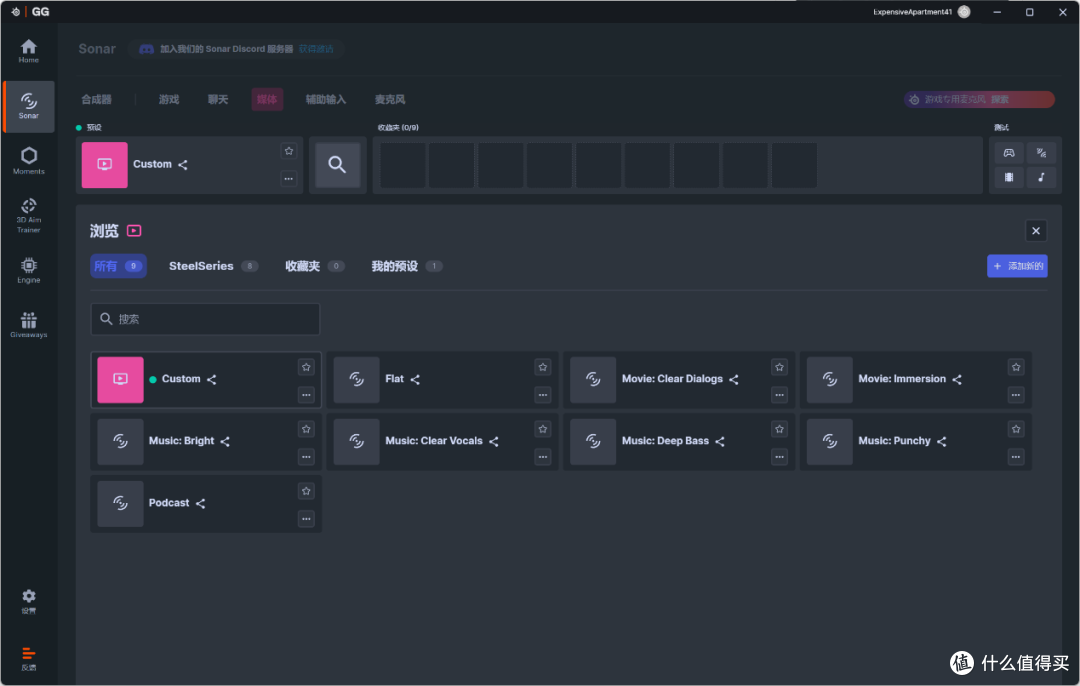Open Giveaways in the sidebar
This screenshot has width=1080, height=686.
28,324
